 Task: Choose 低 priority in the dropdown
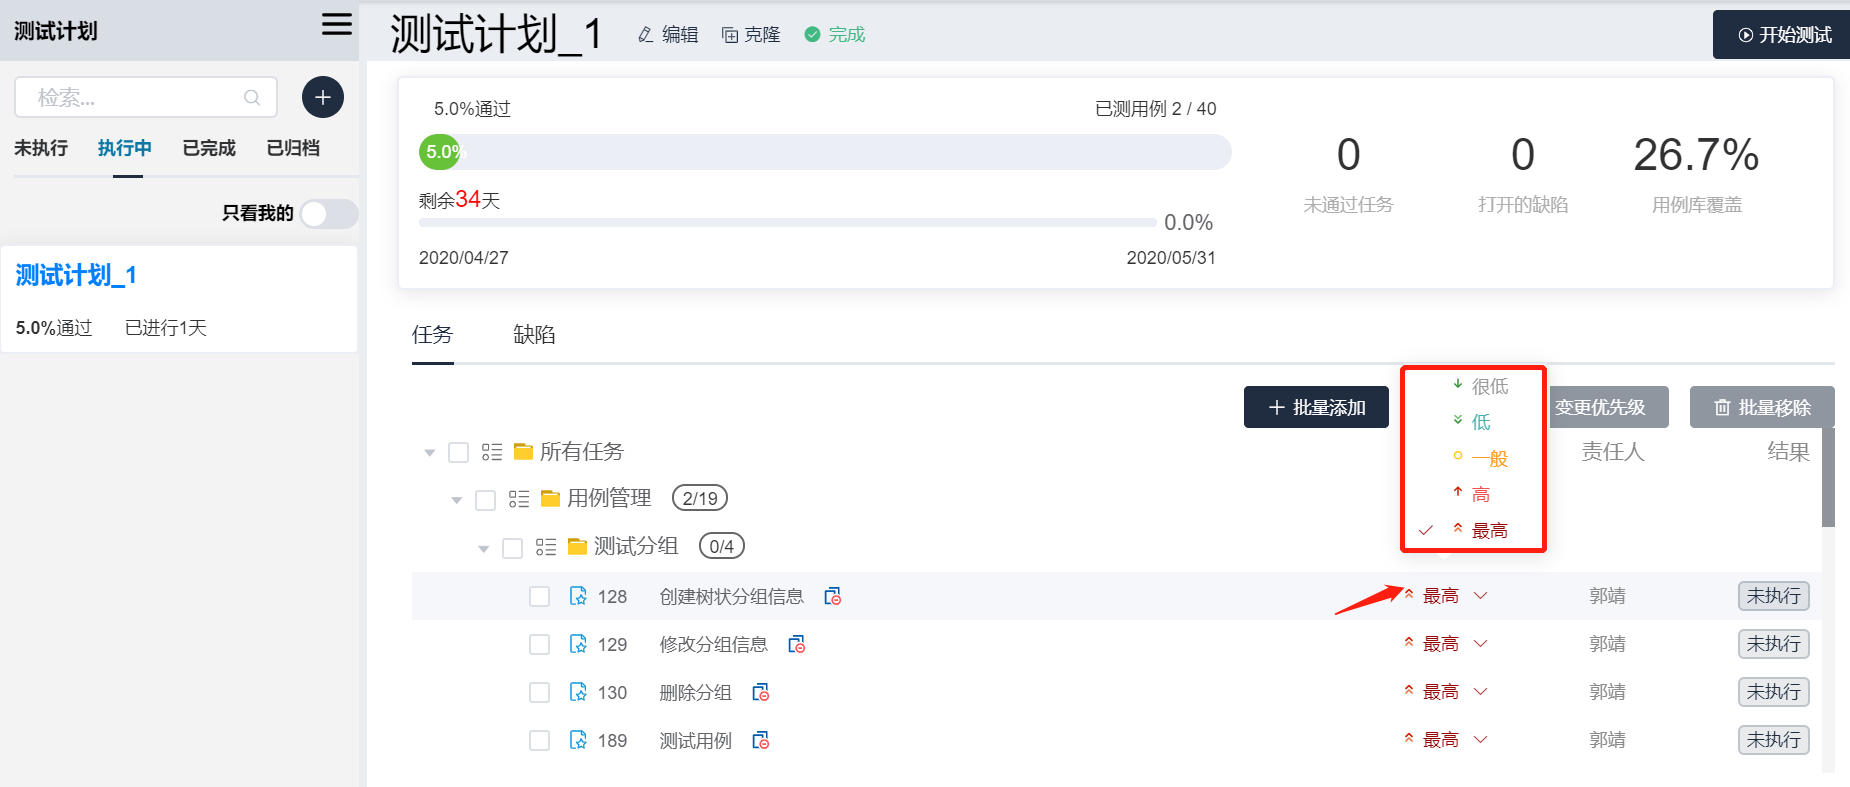tap(1474, 422)
